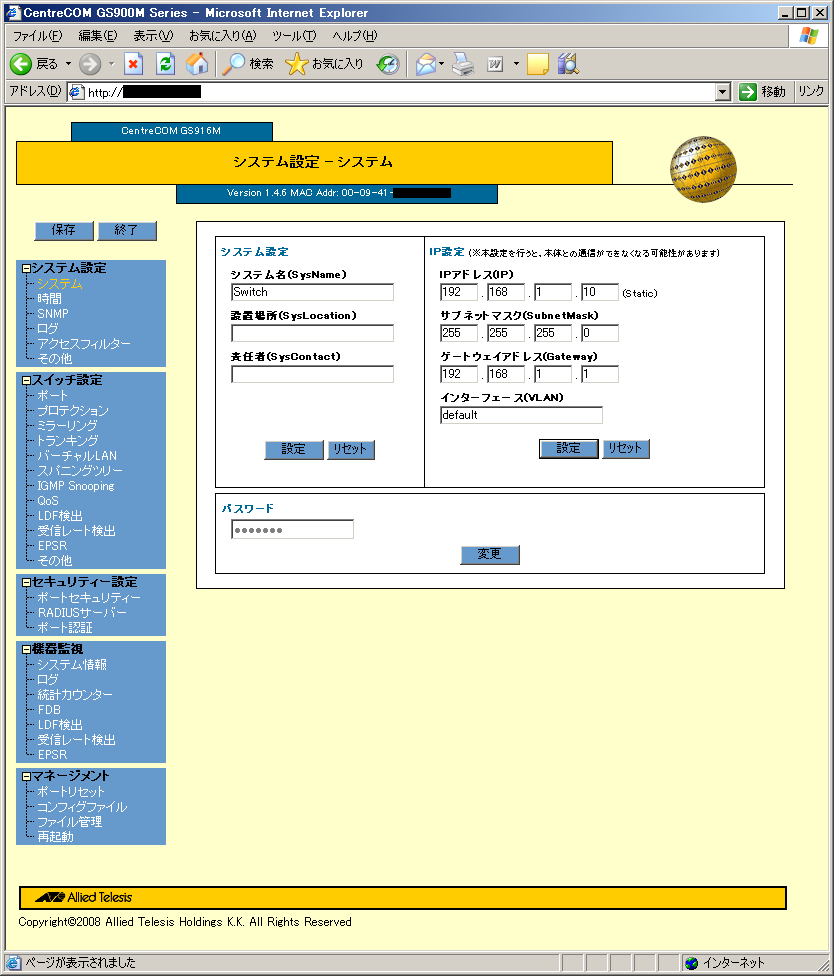Viewport: 834px width, 976px height.
Task: Click in the password field
Action: coord(293,530)
